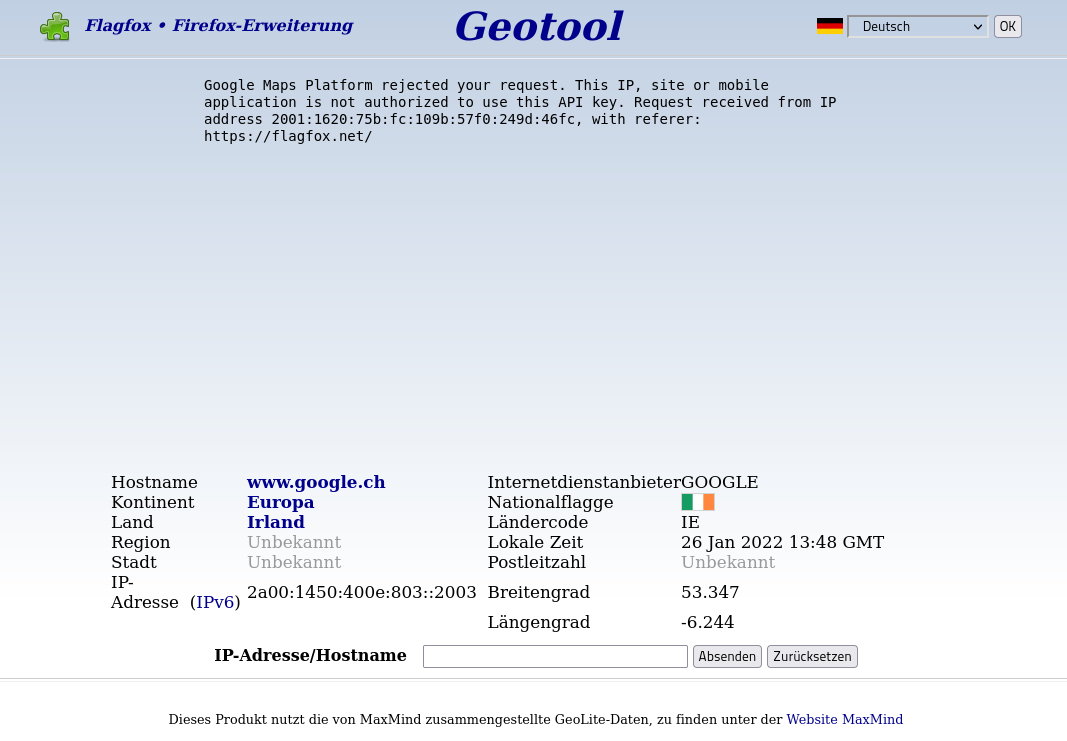
Task: Click the green Flagfox puzzle piece icon
Action: (54, 27)
